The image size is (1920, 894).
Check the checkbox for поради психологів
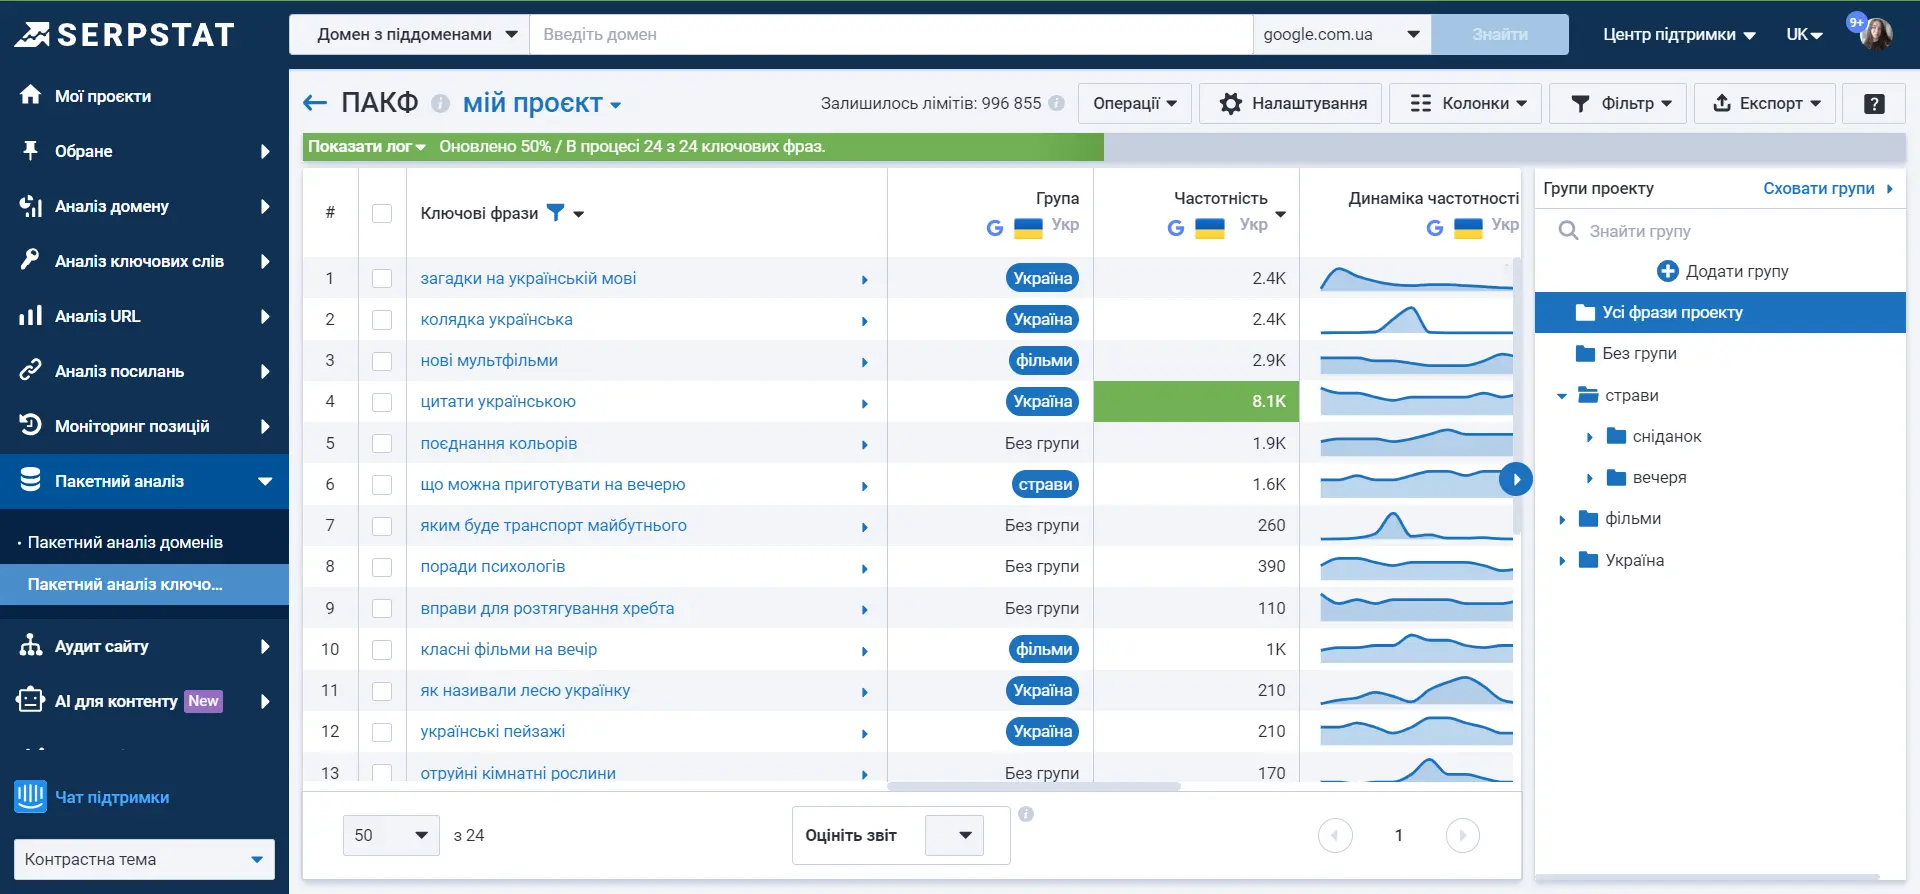[382, 567]
